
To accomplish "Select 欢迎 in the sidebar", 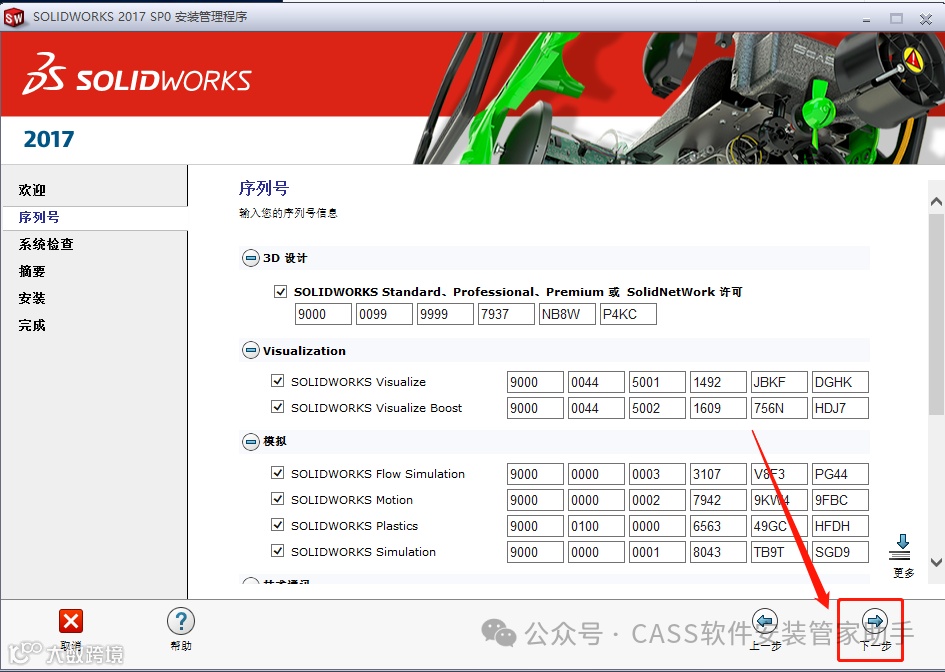I will [x=32, y=190].
